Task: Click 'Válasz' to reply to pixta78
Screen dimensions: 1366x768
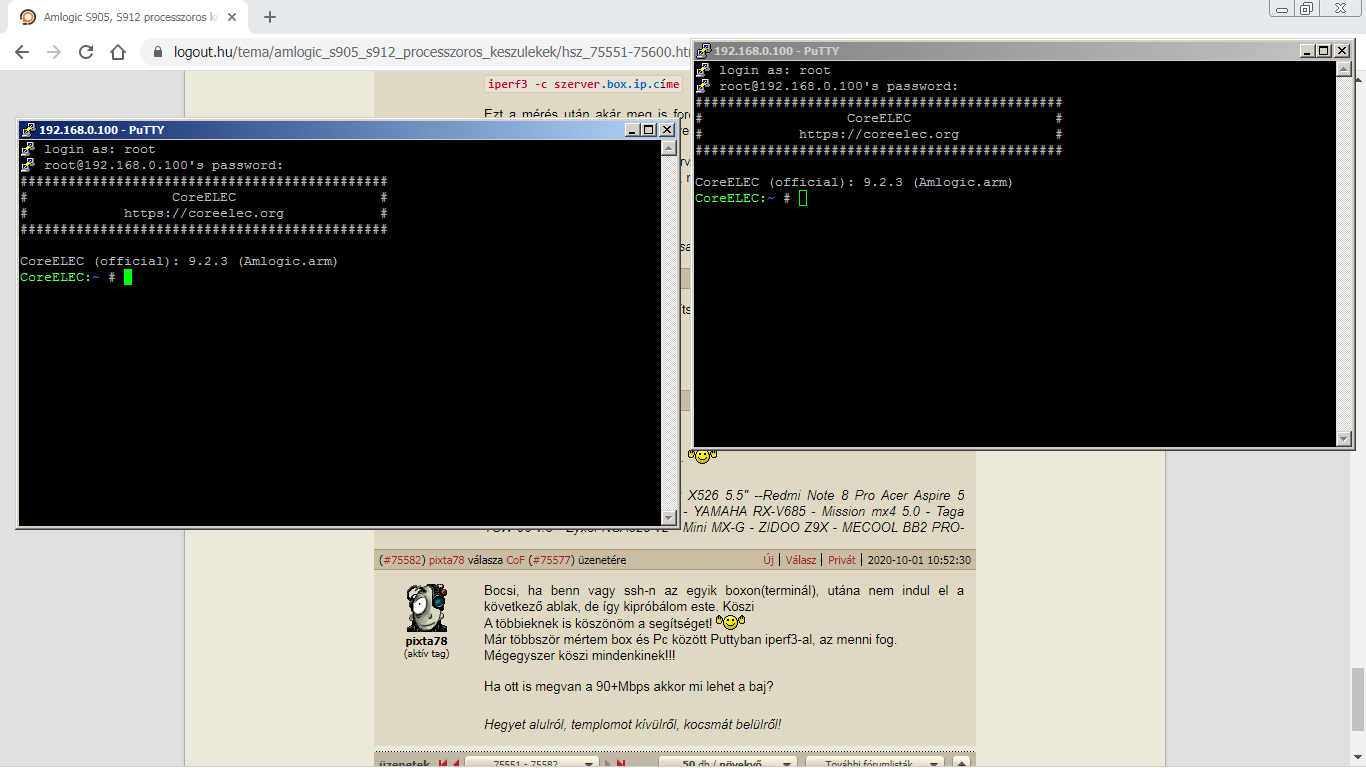Action: (x=801, y=560)
